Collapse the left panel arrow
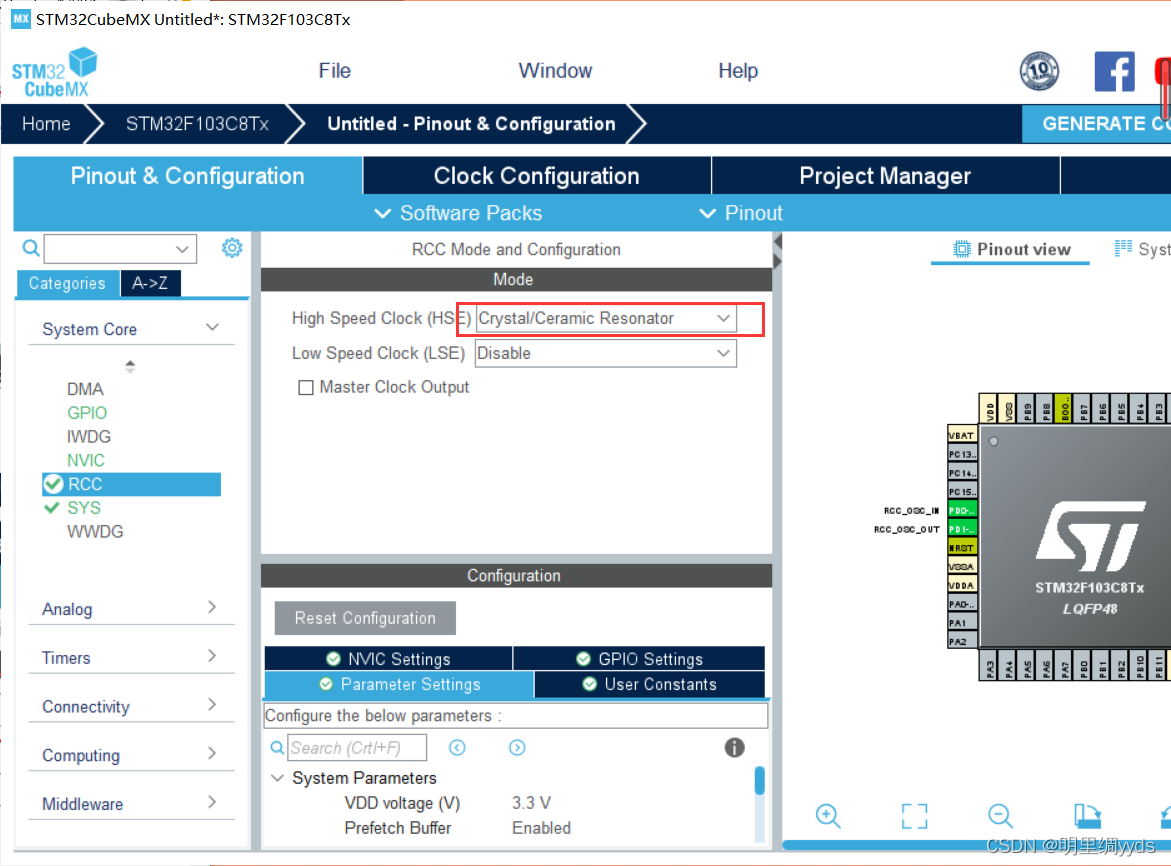Image resolution: width=1171 pixels, height=866 pixels. (x=777, y=242)
